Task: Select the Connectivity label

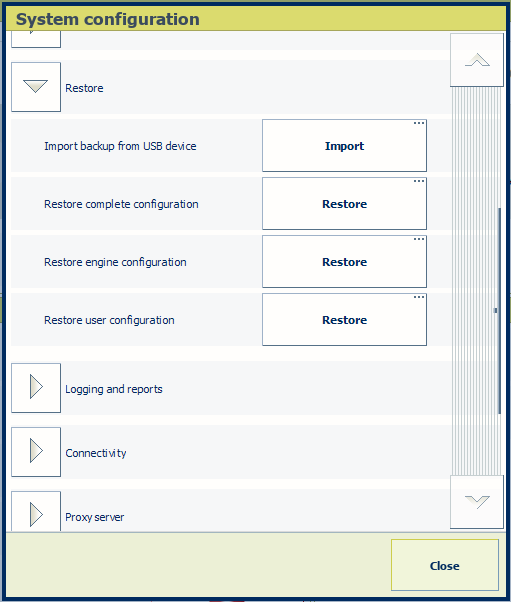Action: click(x=96, y=453)
